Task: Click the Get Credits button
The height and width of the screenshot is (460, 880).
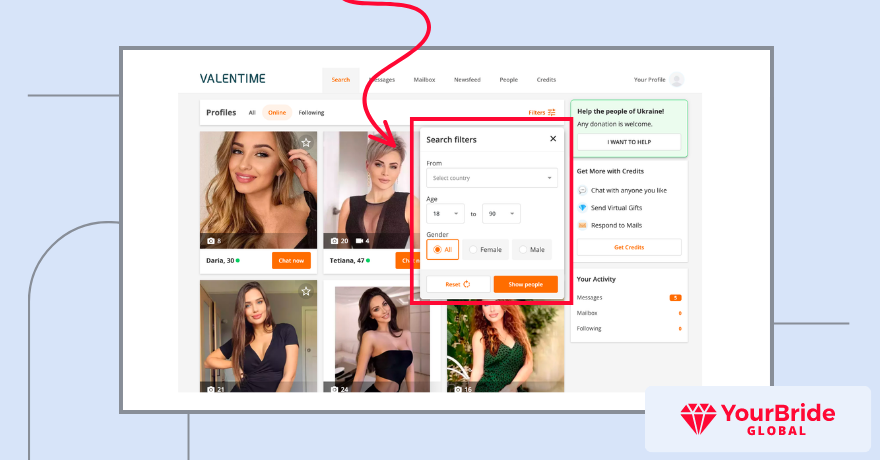Action: coord(629,247)
